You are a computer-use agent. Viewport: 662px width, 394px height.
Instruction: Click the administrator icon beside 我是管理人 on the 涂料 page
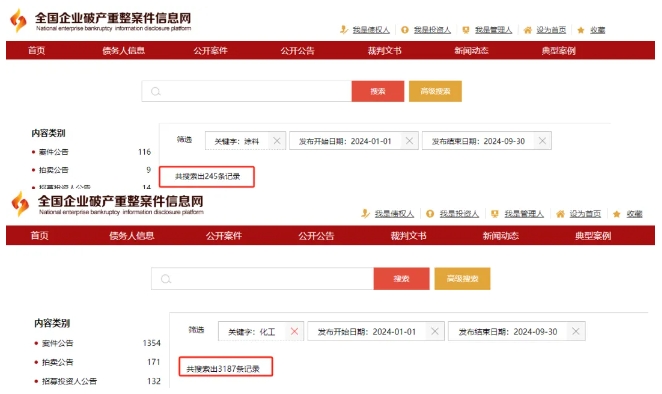(x=466, y=30)
